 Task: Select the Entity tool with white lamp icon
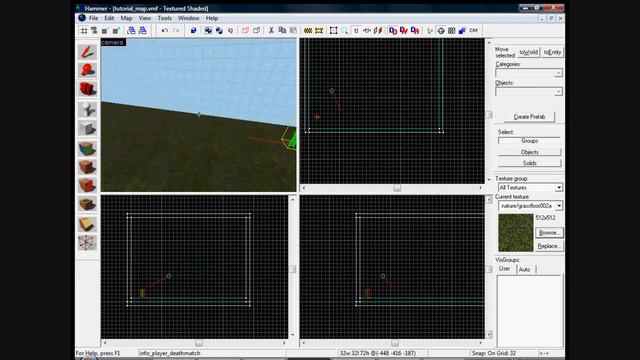pos(87,109)
